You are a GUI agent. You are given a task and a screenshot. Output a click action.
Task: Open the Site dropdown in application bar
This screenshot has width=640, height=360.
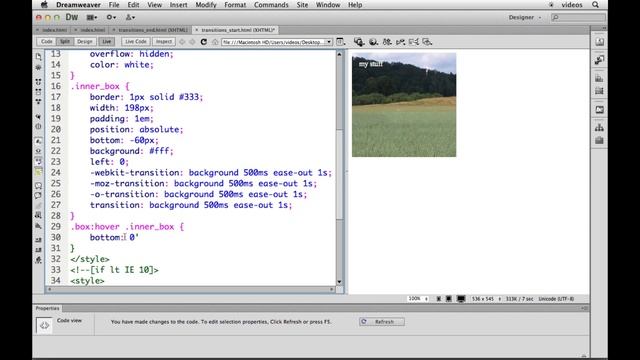130,18
